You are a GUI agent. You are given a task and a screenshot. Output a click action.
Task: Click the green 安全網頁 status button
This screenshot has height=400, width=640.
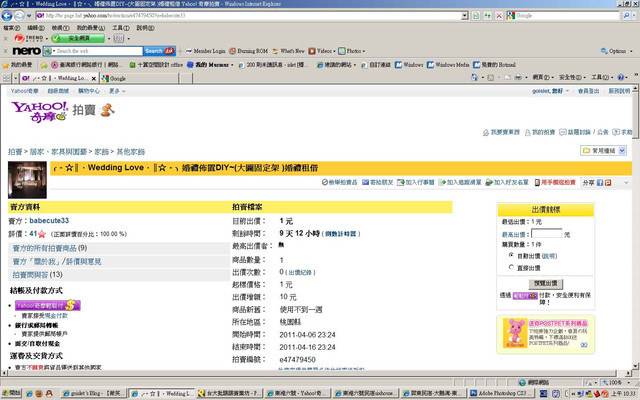click(x=78, y=38)
